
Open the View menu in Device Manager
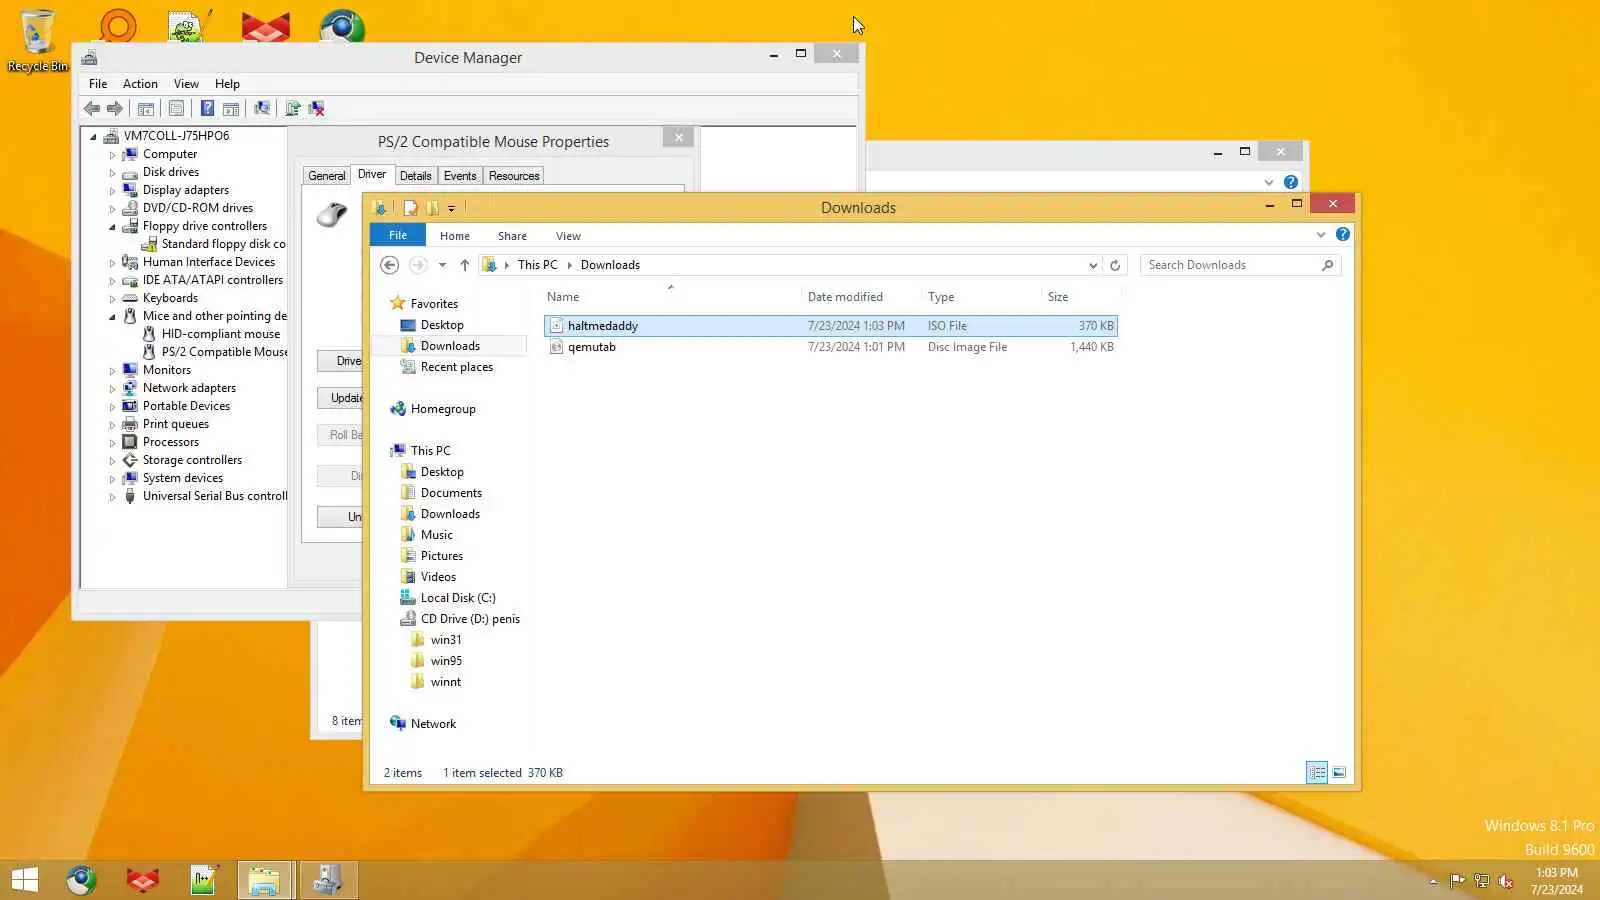click(x=186, y=84)
